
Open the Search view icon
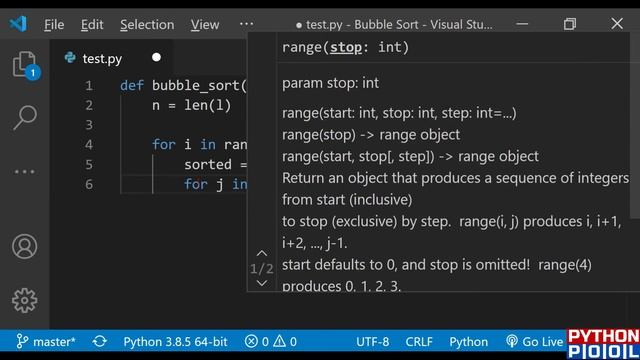pyautogui.click(x=24, y=118)
